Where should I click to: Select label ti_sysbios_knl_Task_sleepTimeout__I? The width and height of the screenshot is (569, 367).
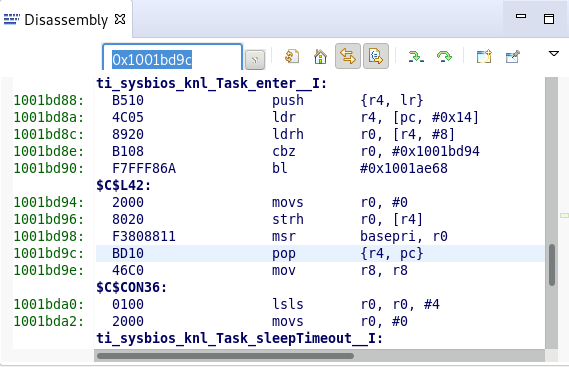pos(240,338)
